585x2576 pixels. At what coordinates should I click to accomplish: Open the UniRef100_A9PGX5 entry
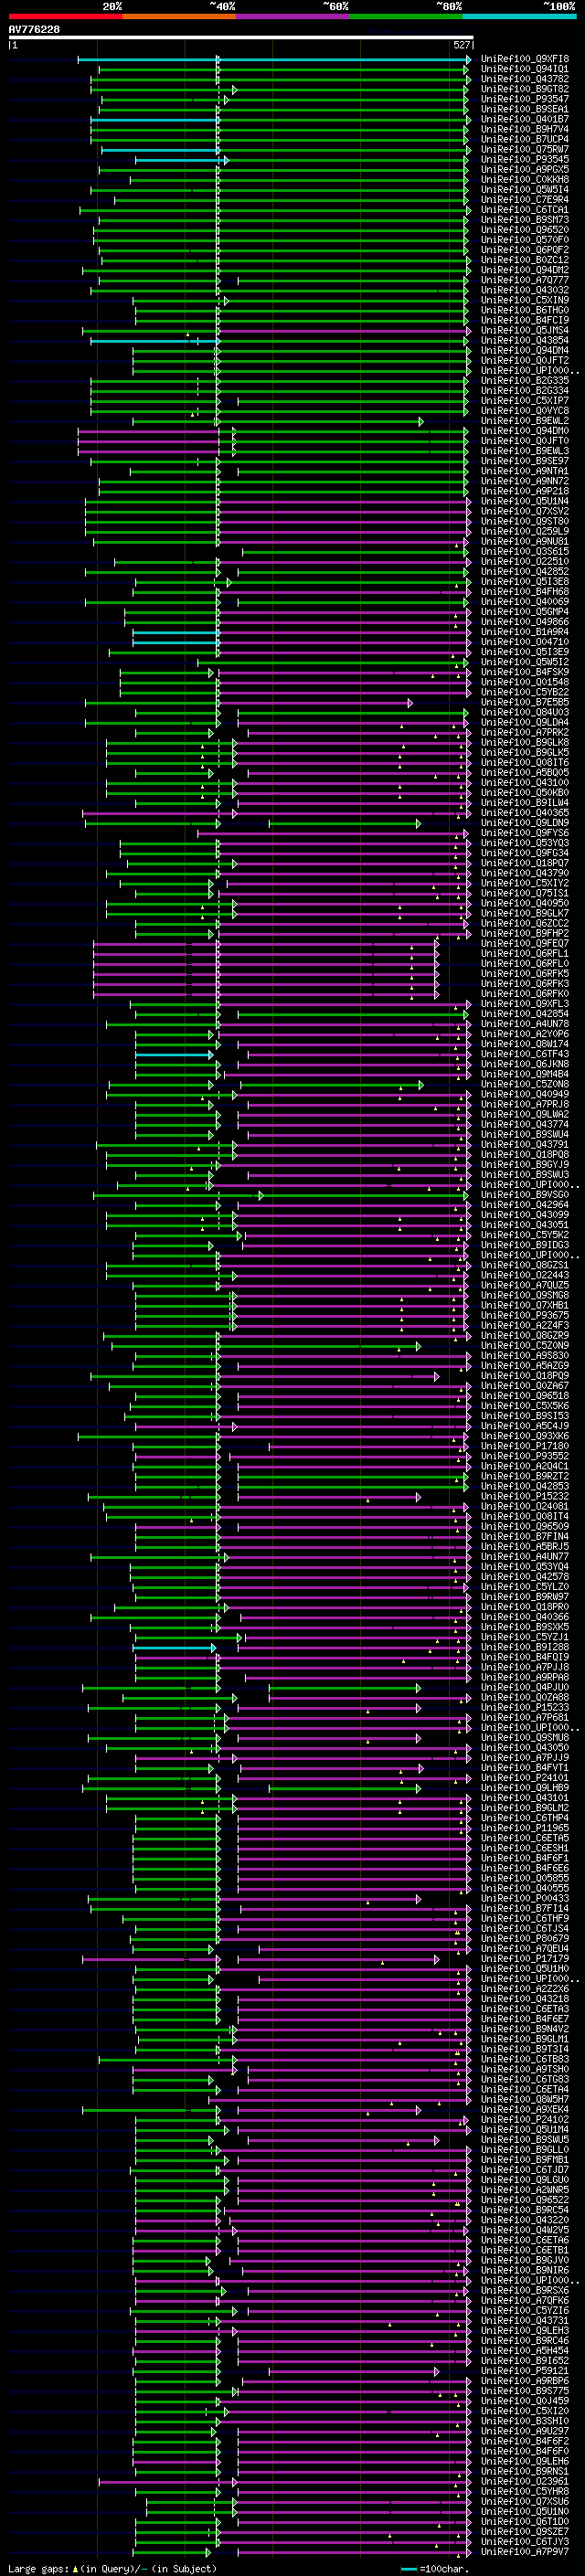click(525, 169)
